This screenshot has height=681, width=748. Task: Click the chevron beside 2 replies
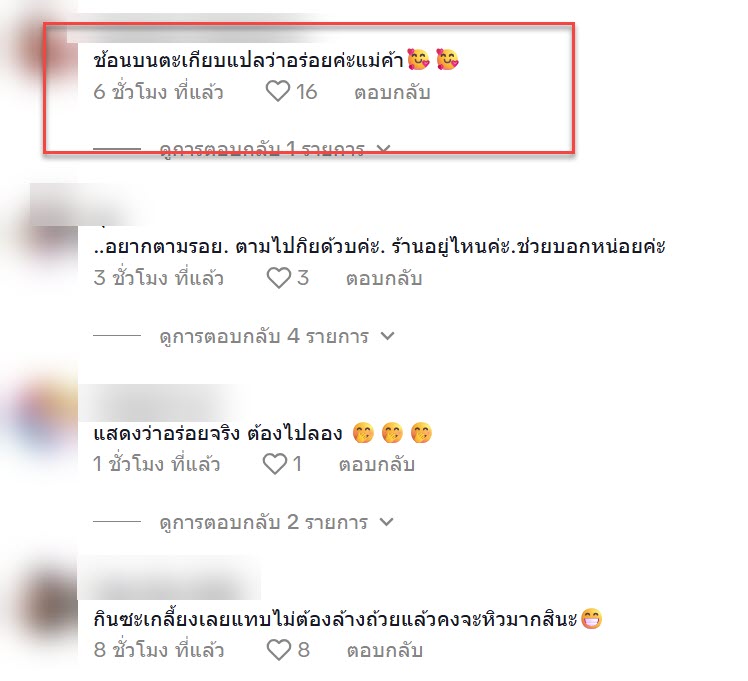(386, 522)
